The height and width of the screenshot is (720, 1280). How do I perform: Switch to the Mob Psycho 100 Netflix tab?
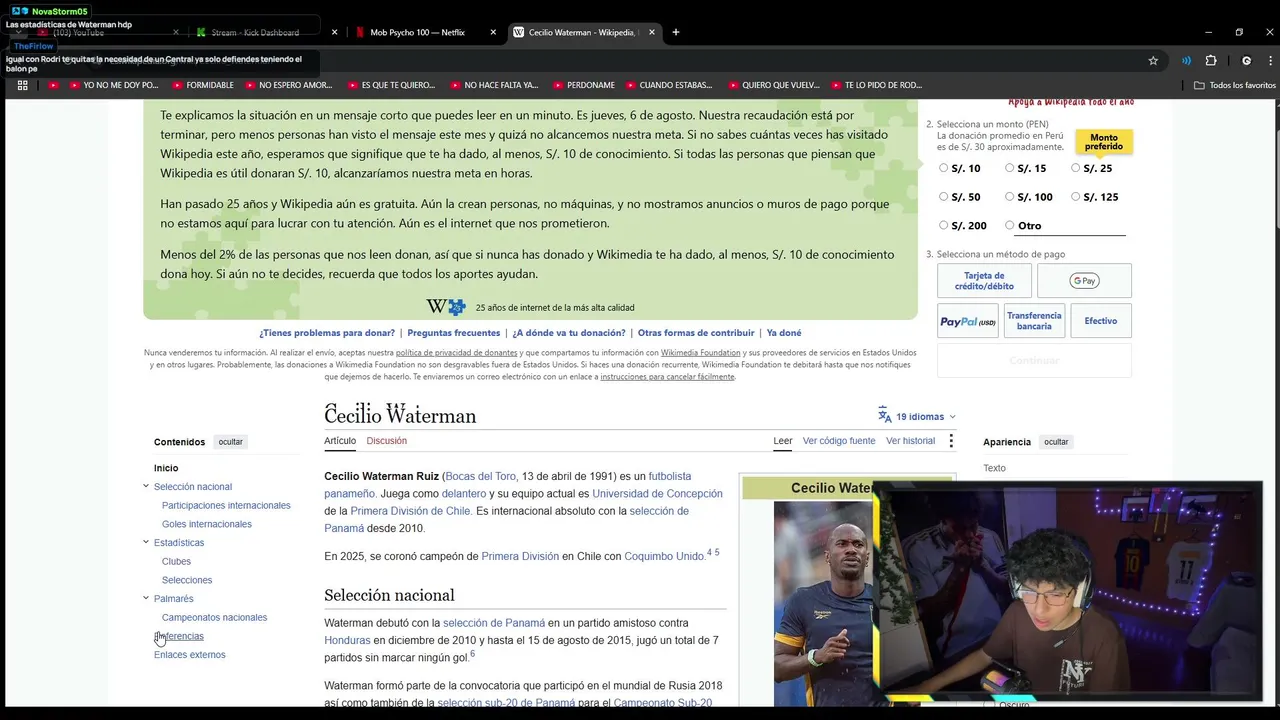418,32
